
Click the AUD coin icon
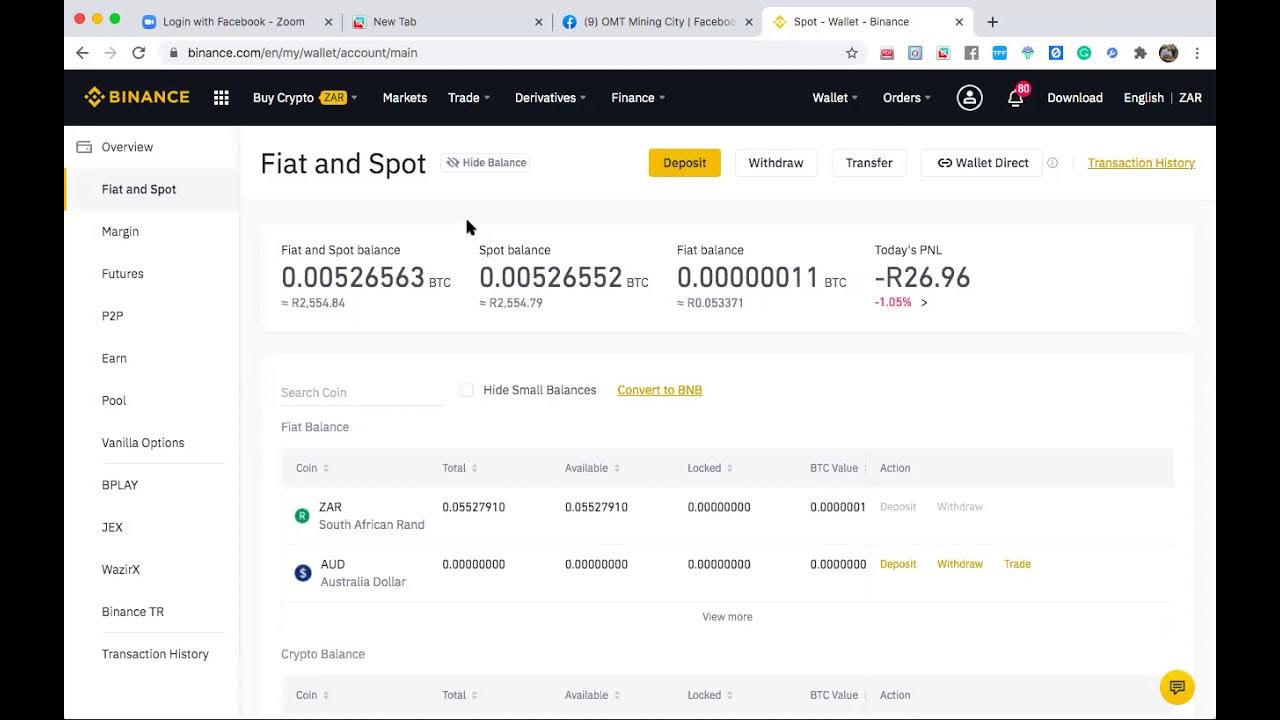point(303,573)
